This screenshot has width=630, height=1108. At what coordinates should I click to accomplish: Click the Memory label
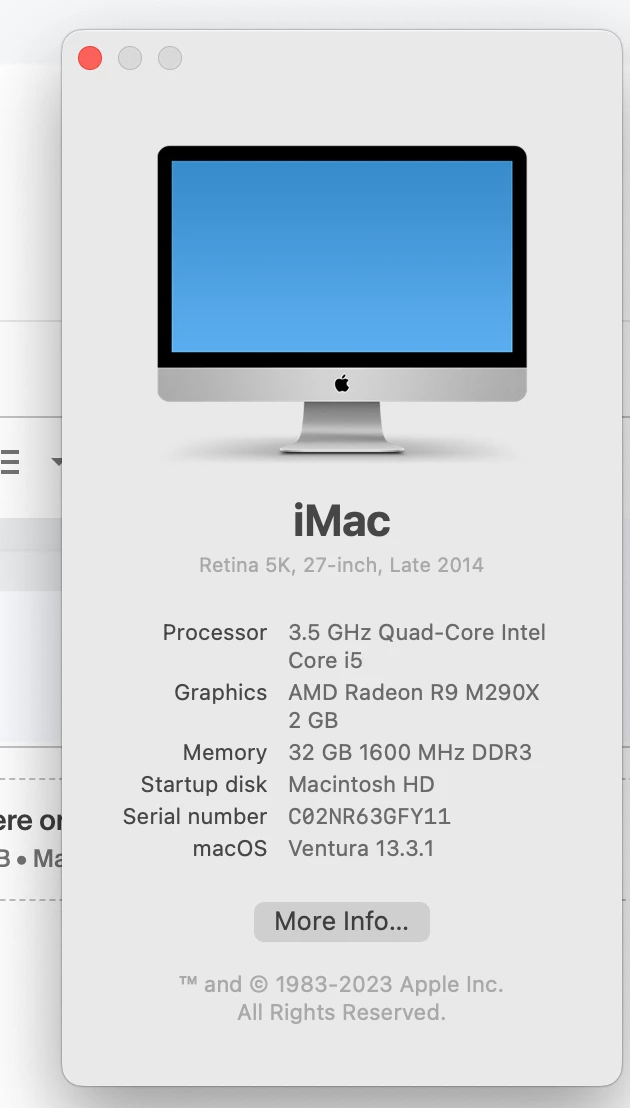[x=225, y=753]
